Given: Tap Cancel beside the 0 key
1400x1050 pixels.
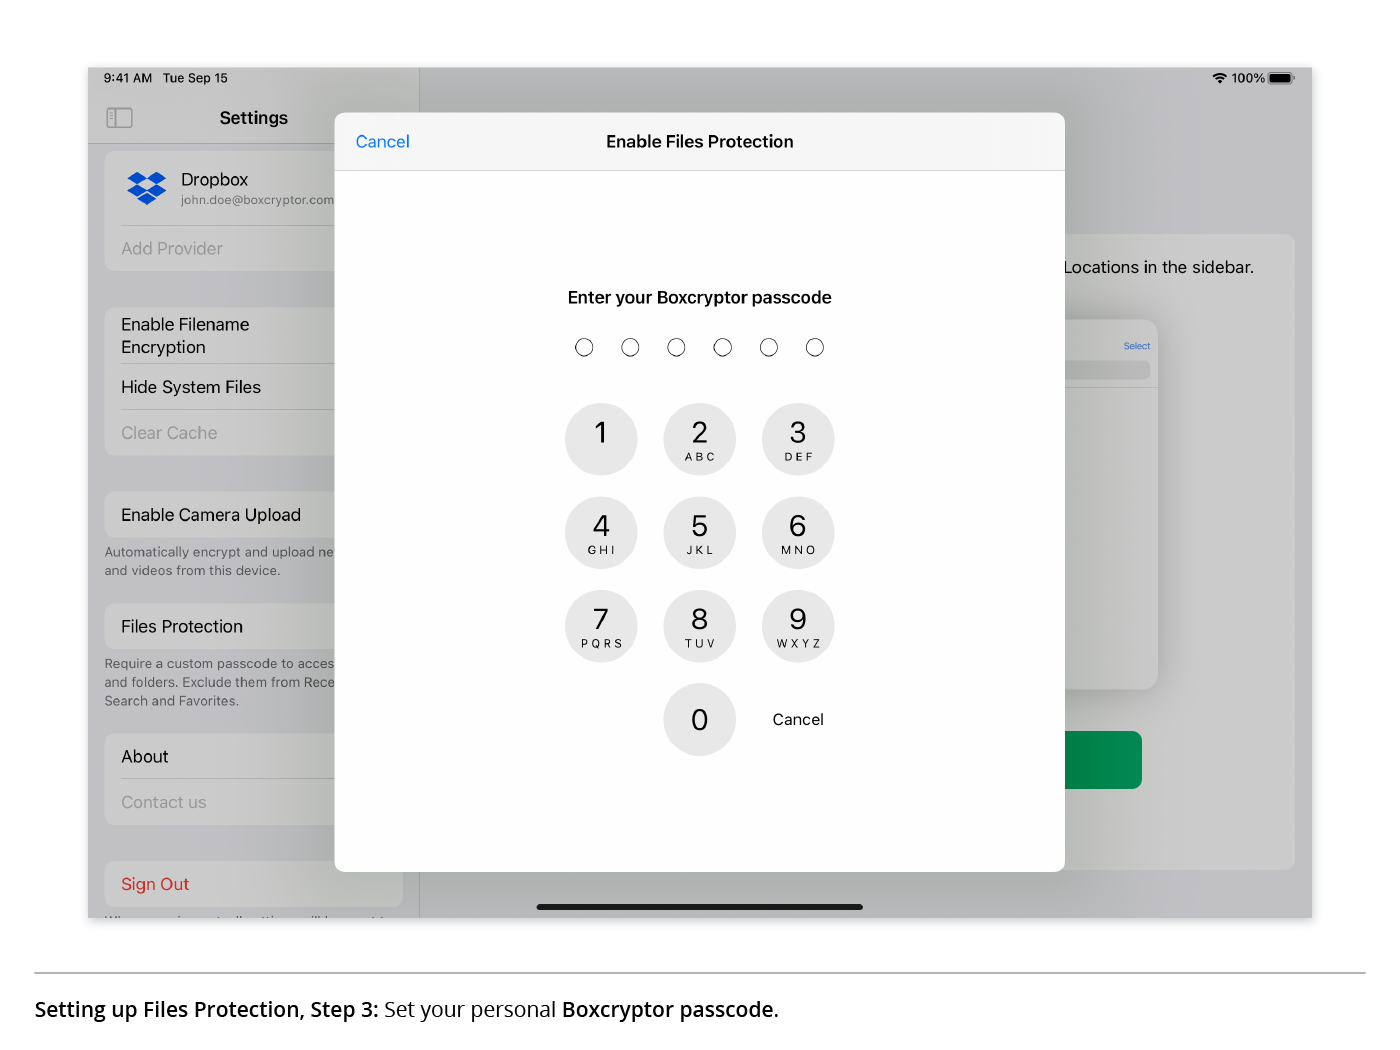Looking at the screenshot, I should pos(798,719).
